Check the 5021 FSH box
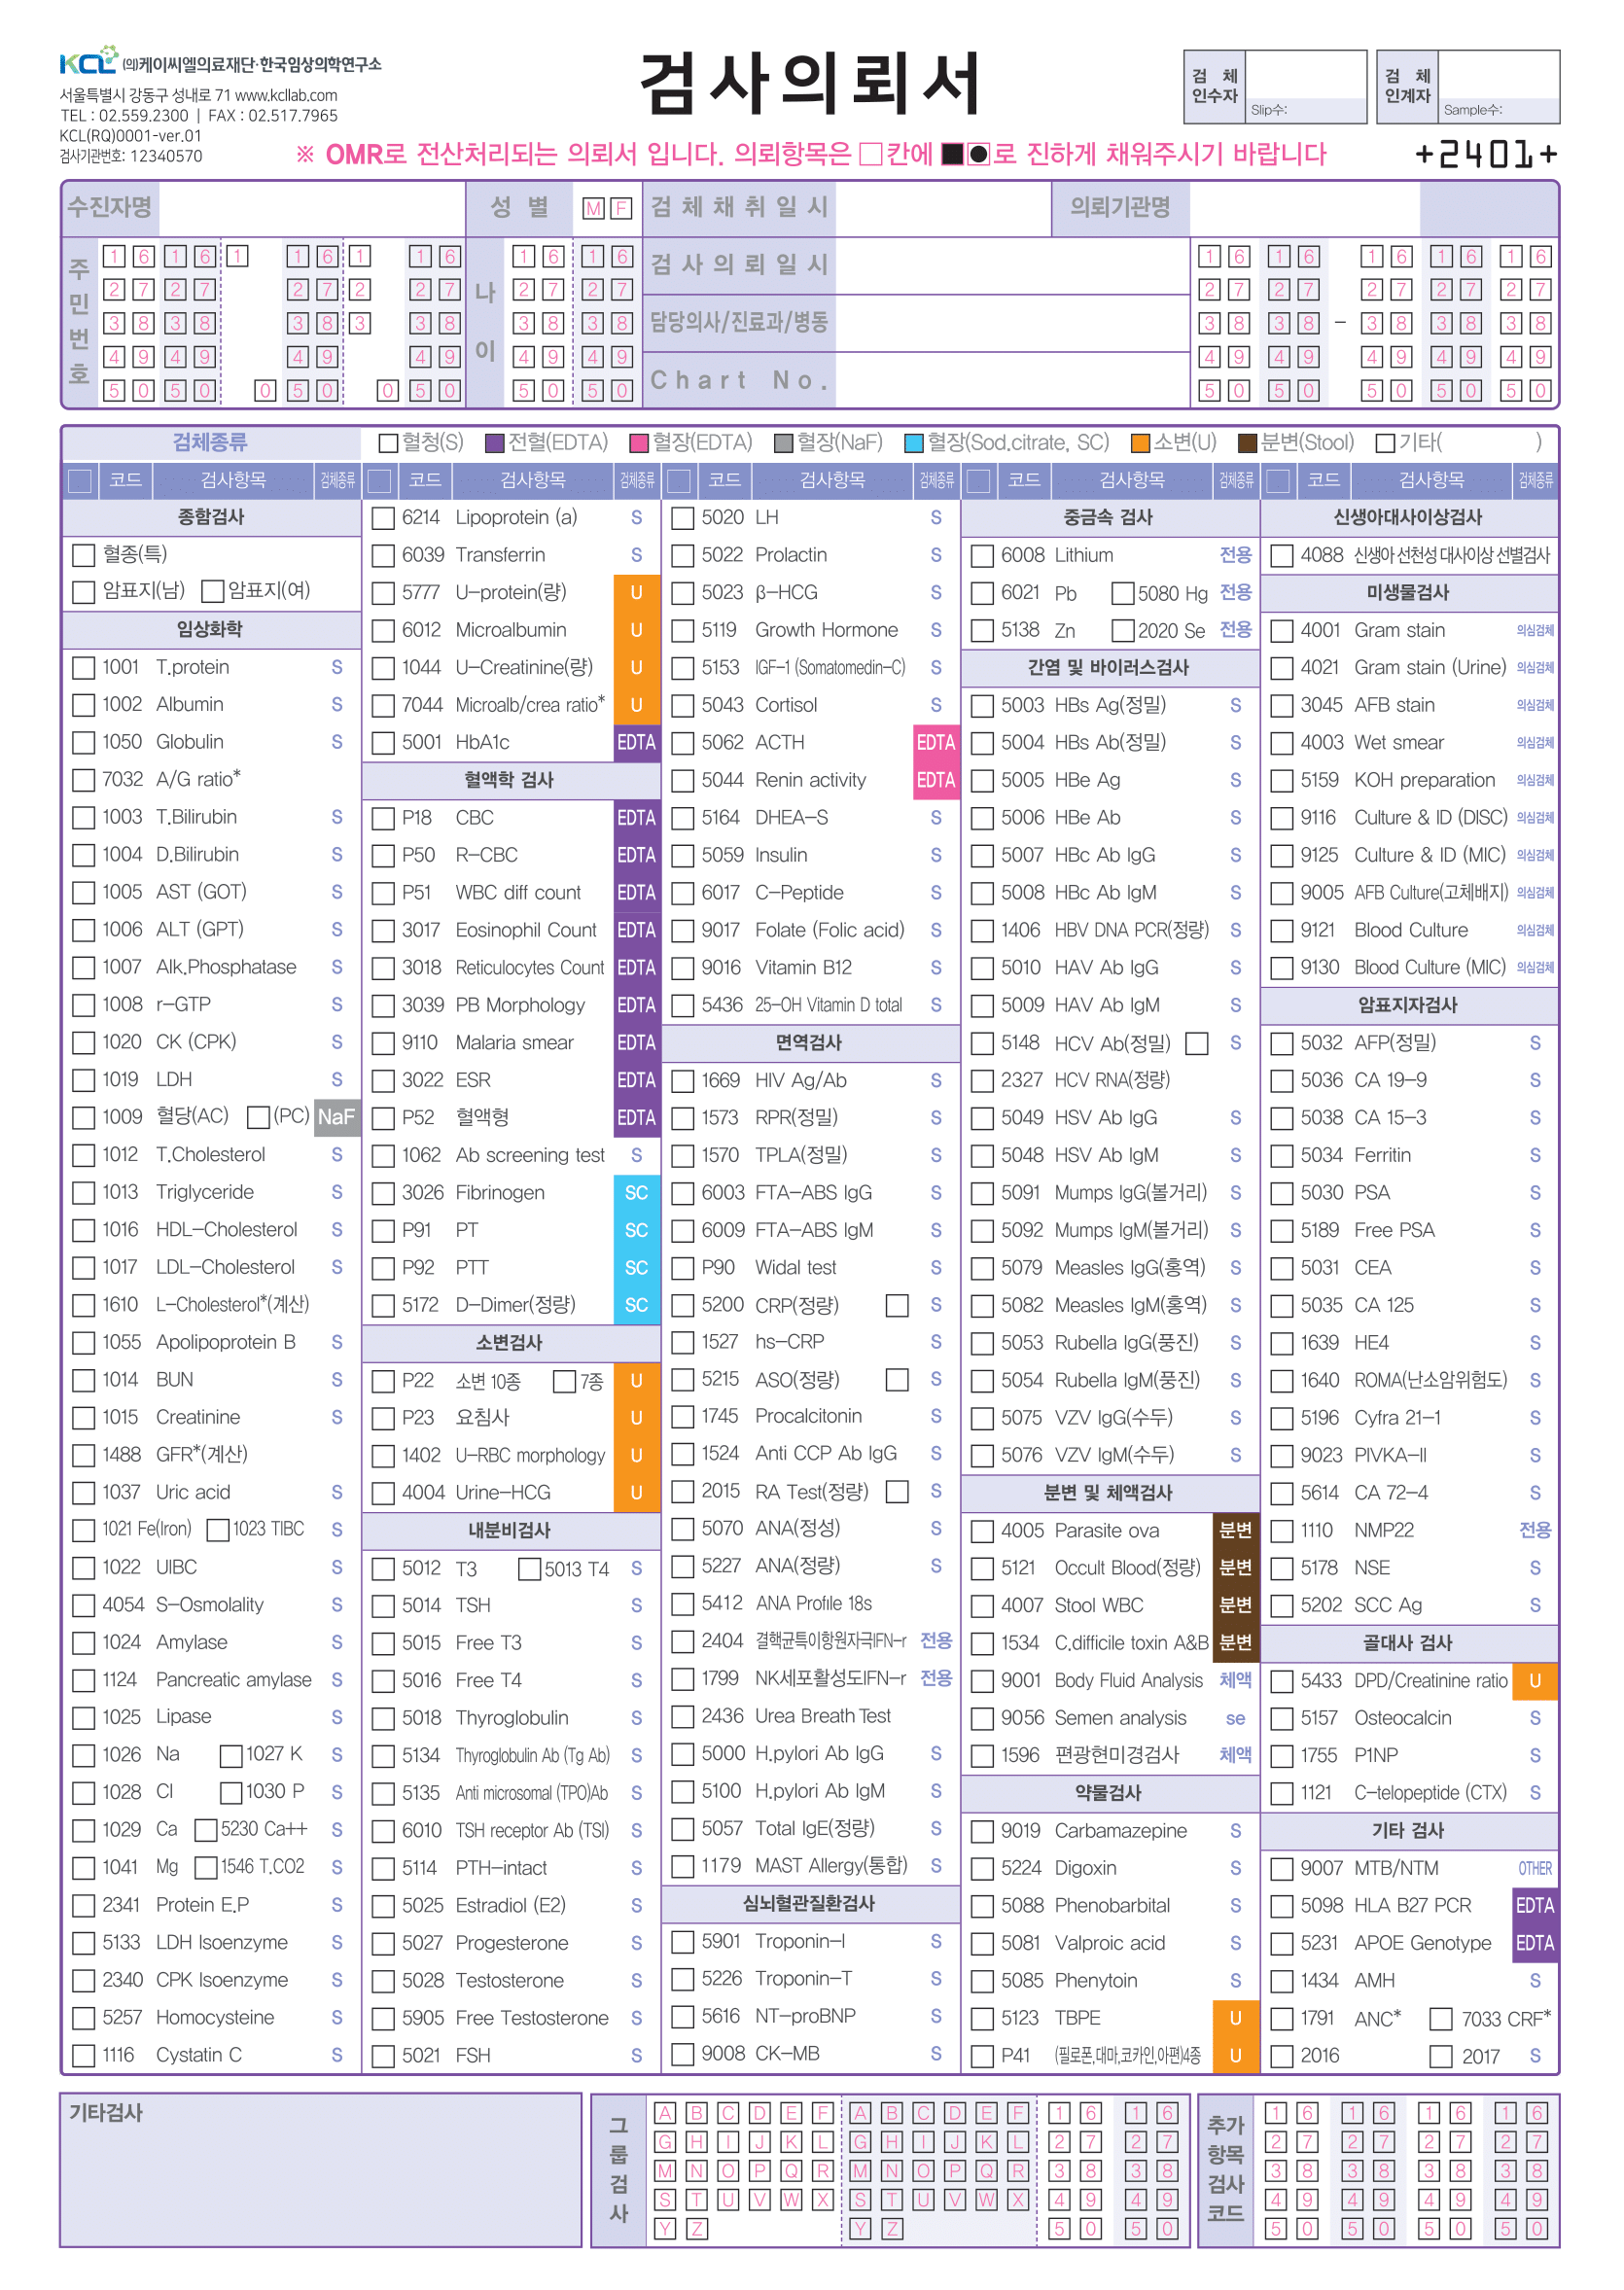 [383, 2056]
